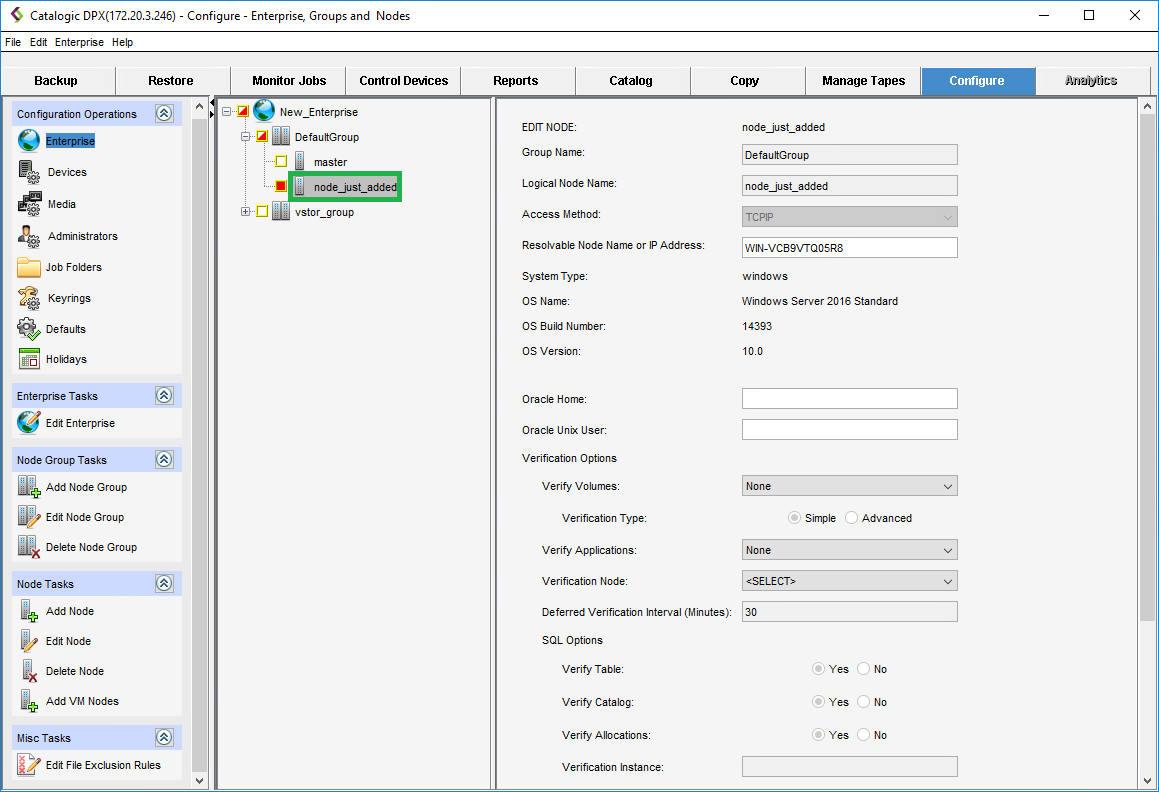Open the Enterprise menu in menu bar
The height and width of the screenshot is (792, 1159).
coord(79,42)
